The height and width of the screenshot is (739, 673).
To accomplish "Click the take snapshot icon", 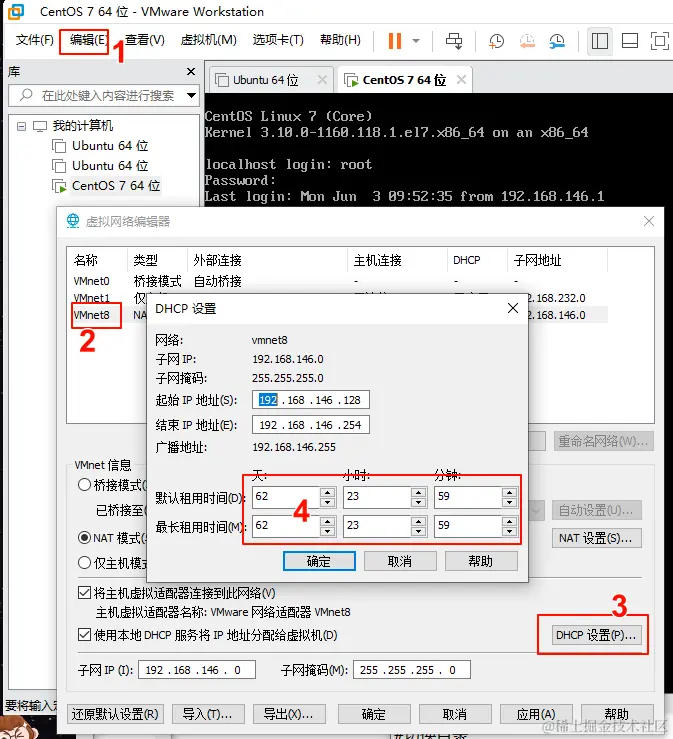I will (496, 41).
